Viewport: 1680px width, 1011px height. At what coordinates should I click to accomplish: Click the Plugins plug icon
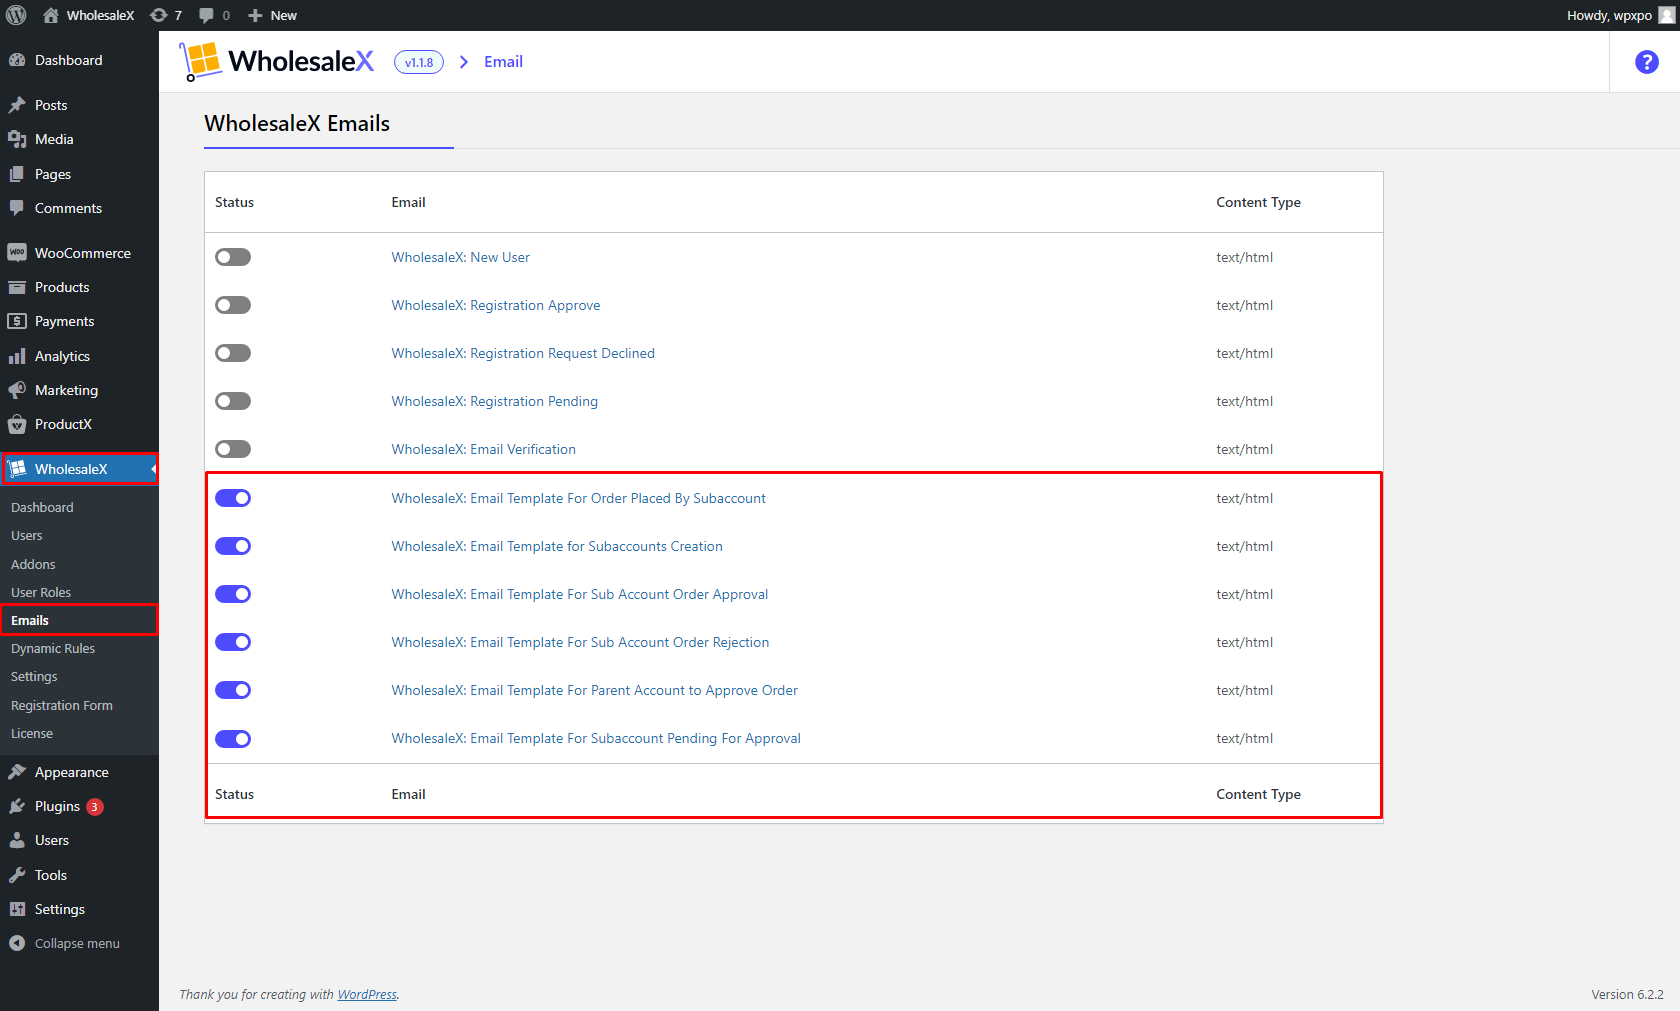click(x=17, y=806)
